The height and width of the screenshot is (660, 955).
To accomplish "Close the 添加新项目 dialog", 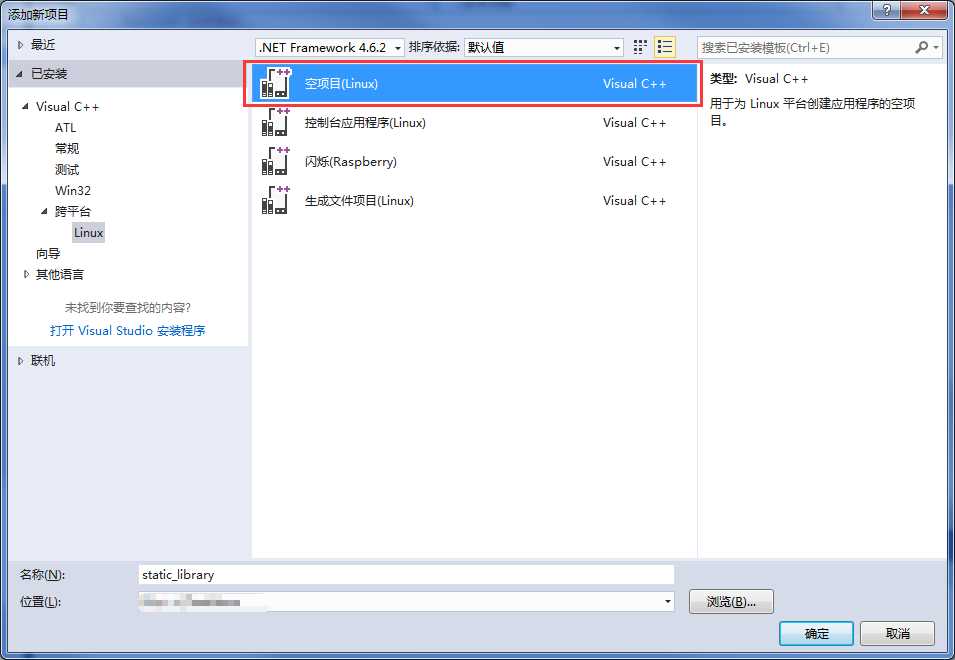I will click(924, 10).
